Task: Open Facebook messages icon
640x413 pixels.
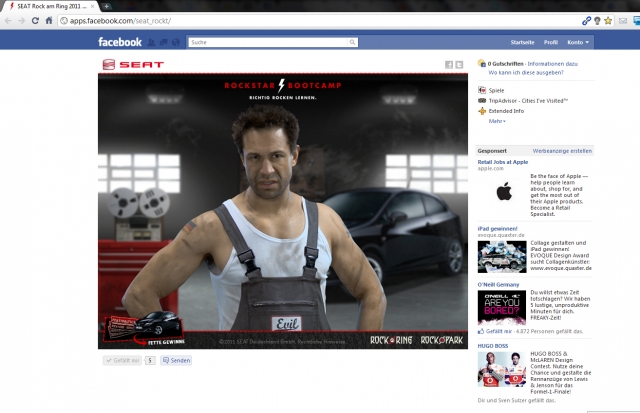Action: tap(163, 42)
